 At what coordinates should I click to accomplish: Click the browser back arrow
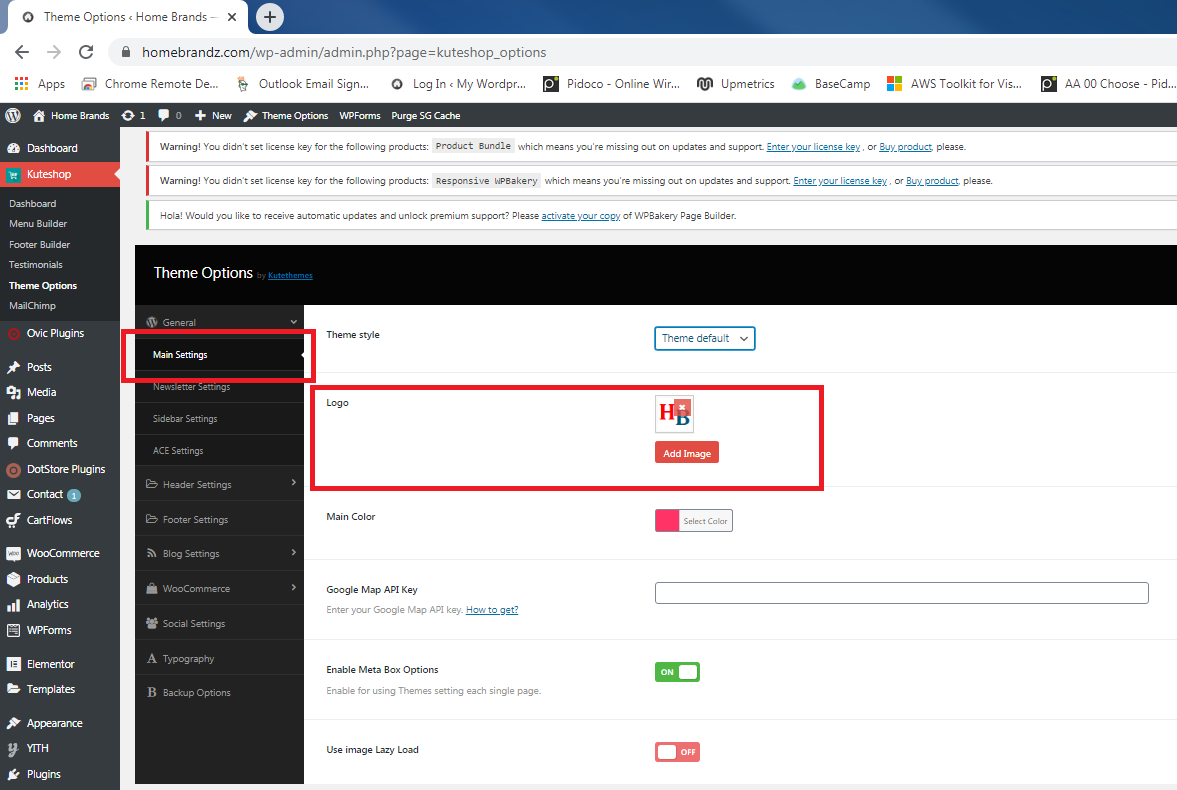pyautogui.click(x=22, y=52)
